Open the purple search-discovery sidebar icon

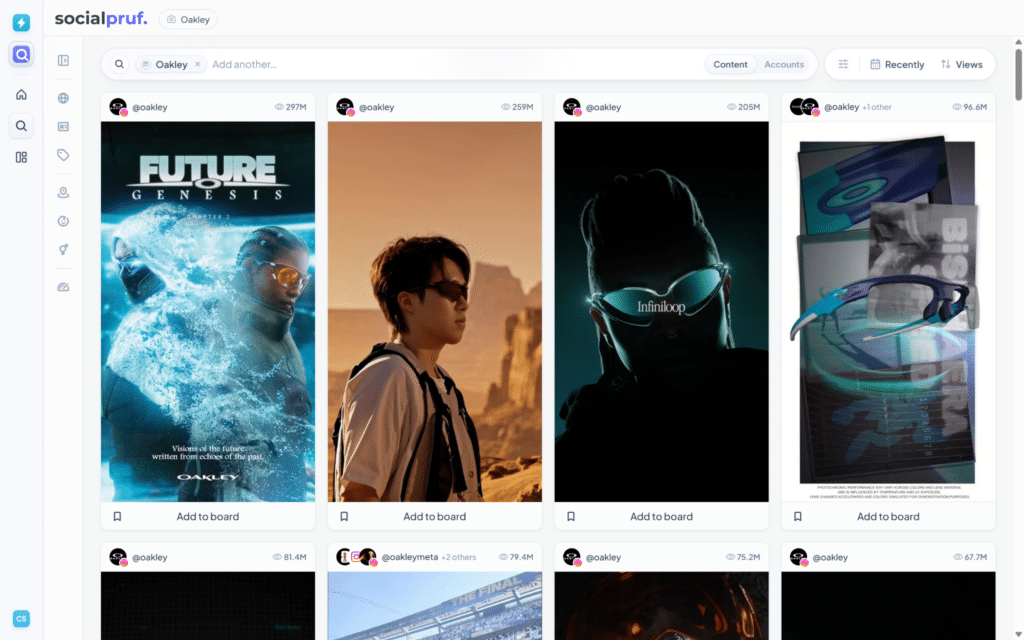(x=21, y=54)
